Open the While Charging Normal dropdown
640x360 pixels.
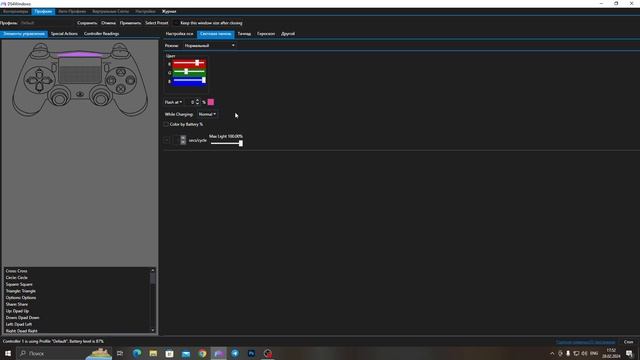click(x=207, y=114)
